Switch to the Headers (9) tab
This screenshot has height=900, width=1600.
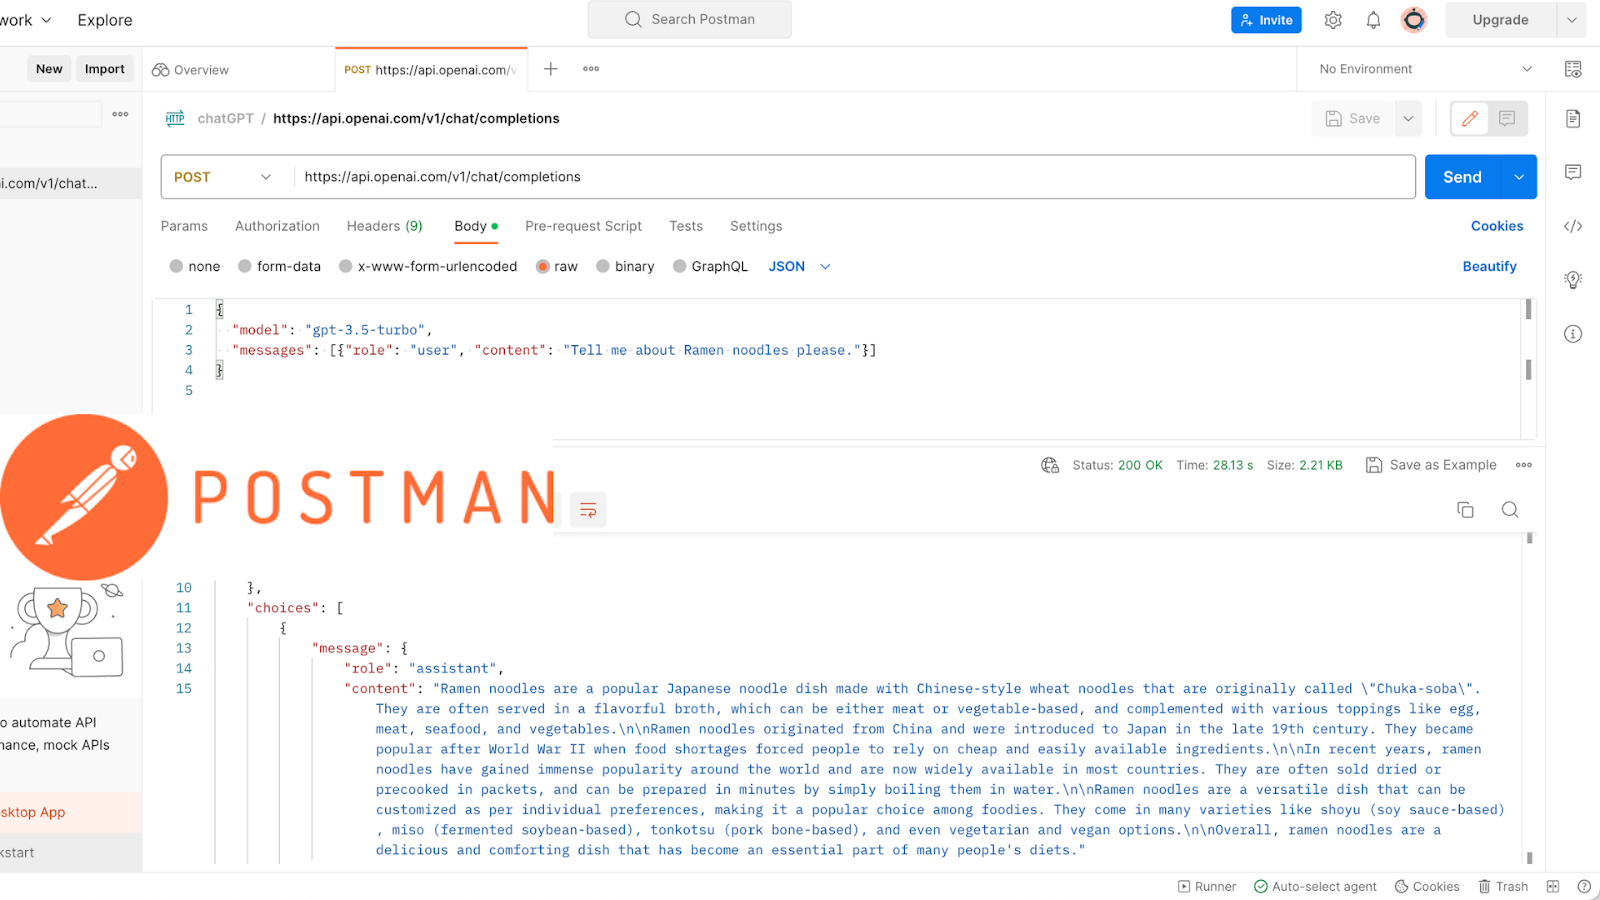tap(384, 226)
